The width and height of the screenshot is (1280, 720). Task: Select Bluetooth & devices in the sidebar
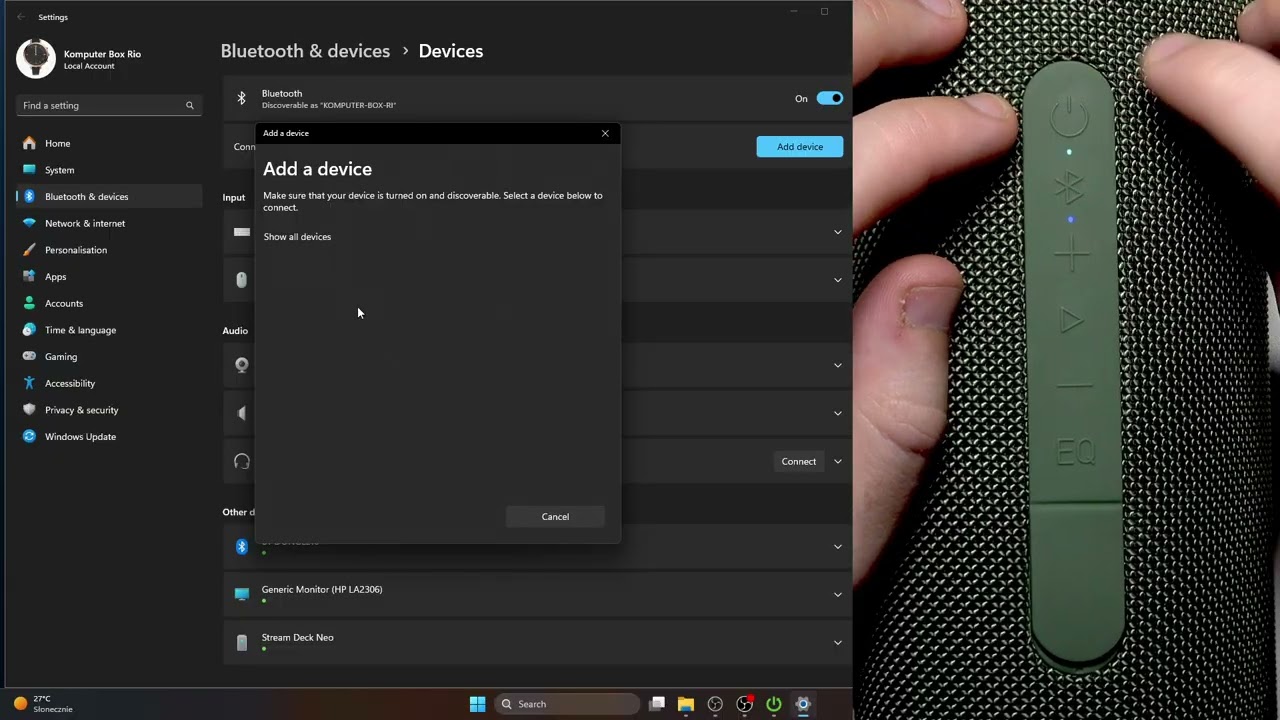(x=109, y=197)
